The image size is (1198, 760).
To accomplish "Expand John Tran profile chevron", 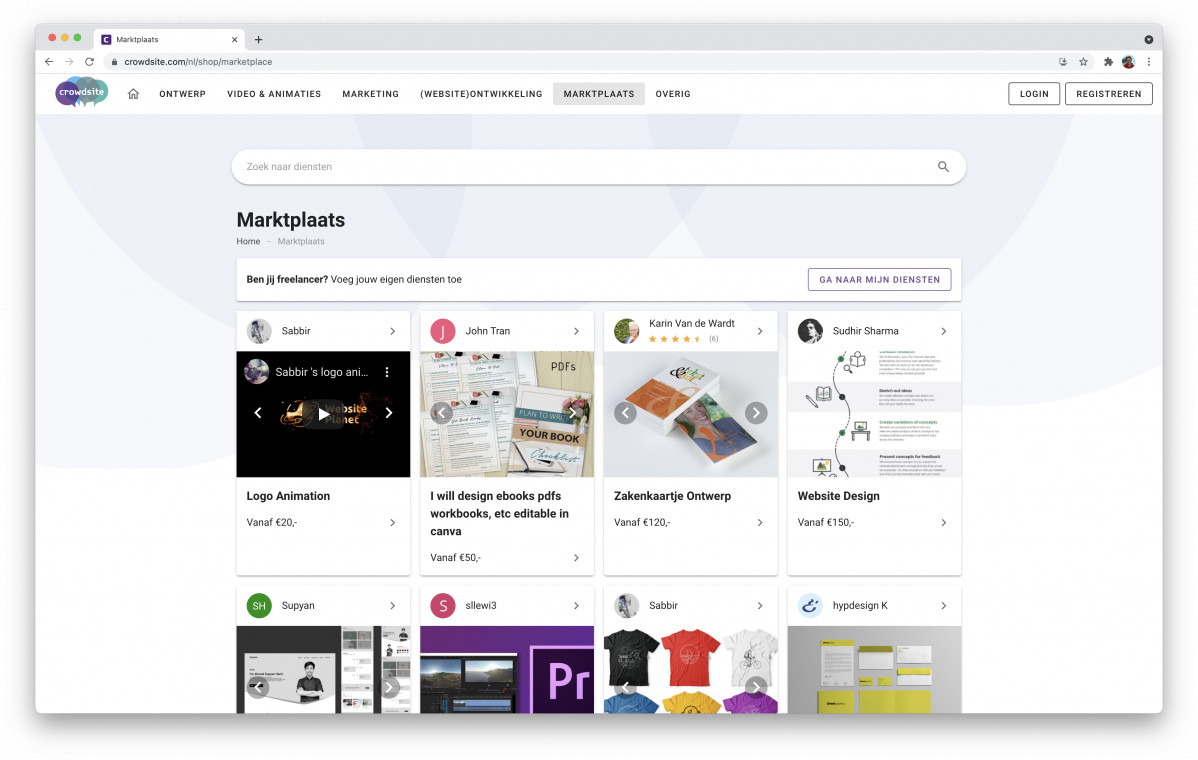I will [576, 331].
